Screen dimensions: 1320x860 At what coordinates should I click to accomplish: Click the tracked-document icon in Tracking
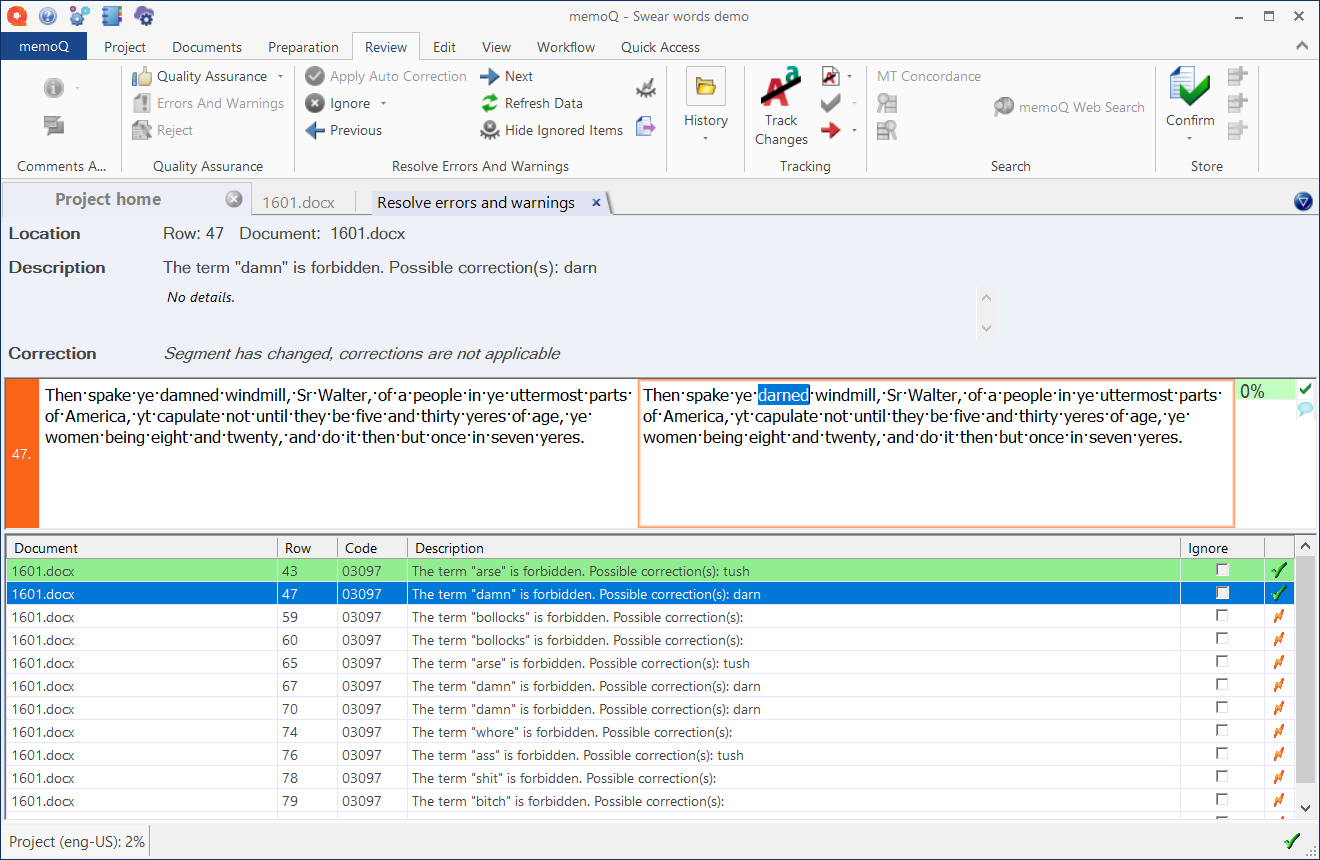pyautogui.click(x=830, y=76)
